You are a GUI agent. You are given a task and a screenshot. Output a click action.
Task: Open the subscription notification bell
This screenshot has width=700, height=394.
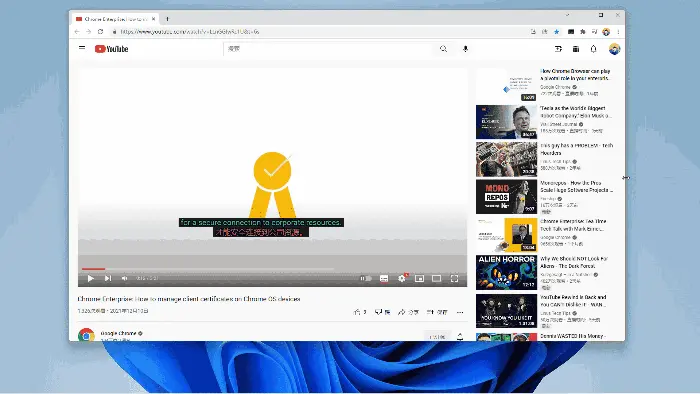460,337
